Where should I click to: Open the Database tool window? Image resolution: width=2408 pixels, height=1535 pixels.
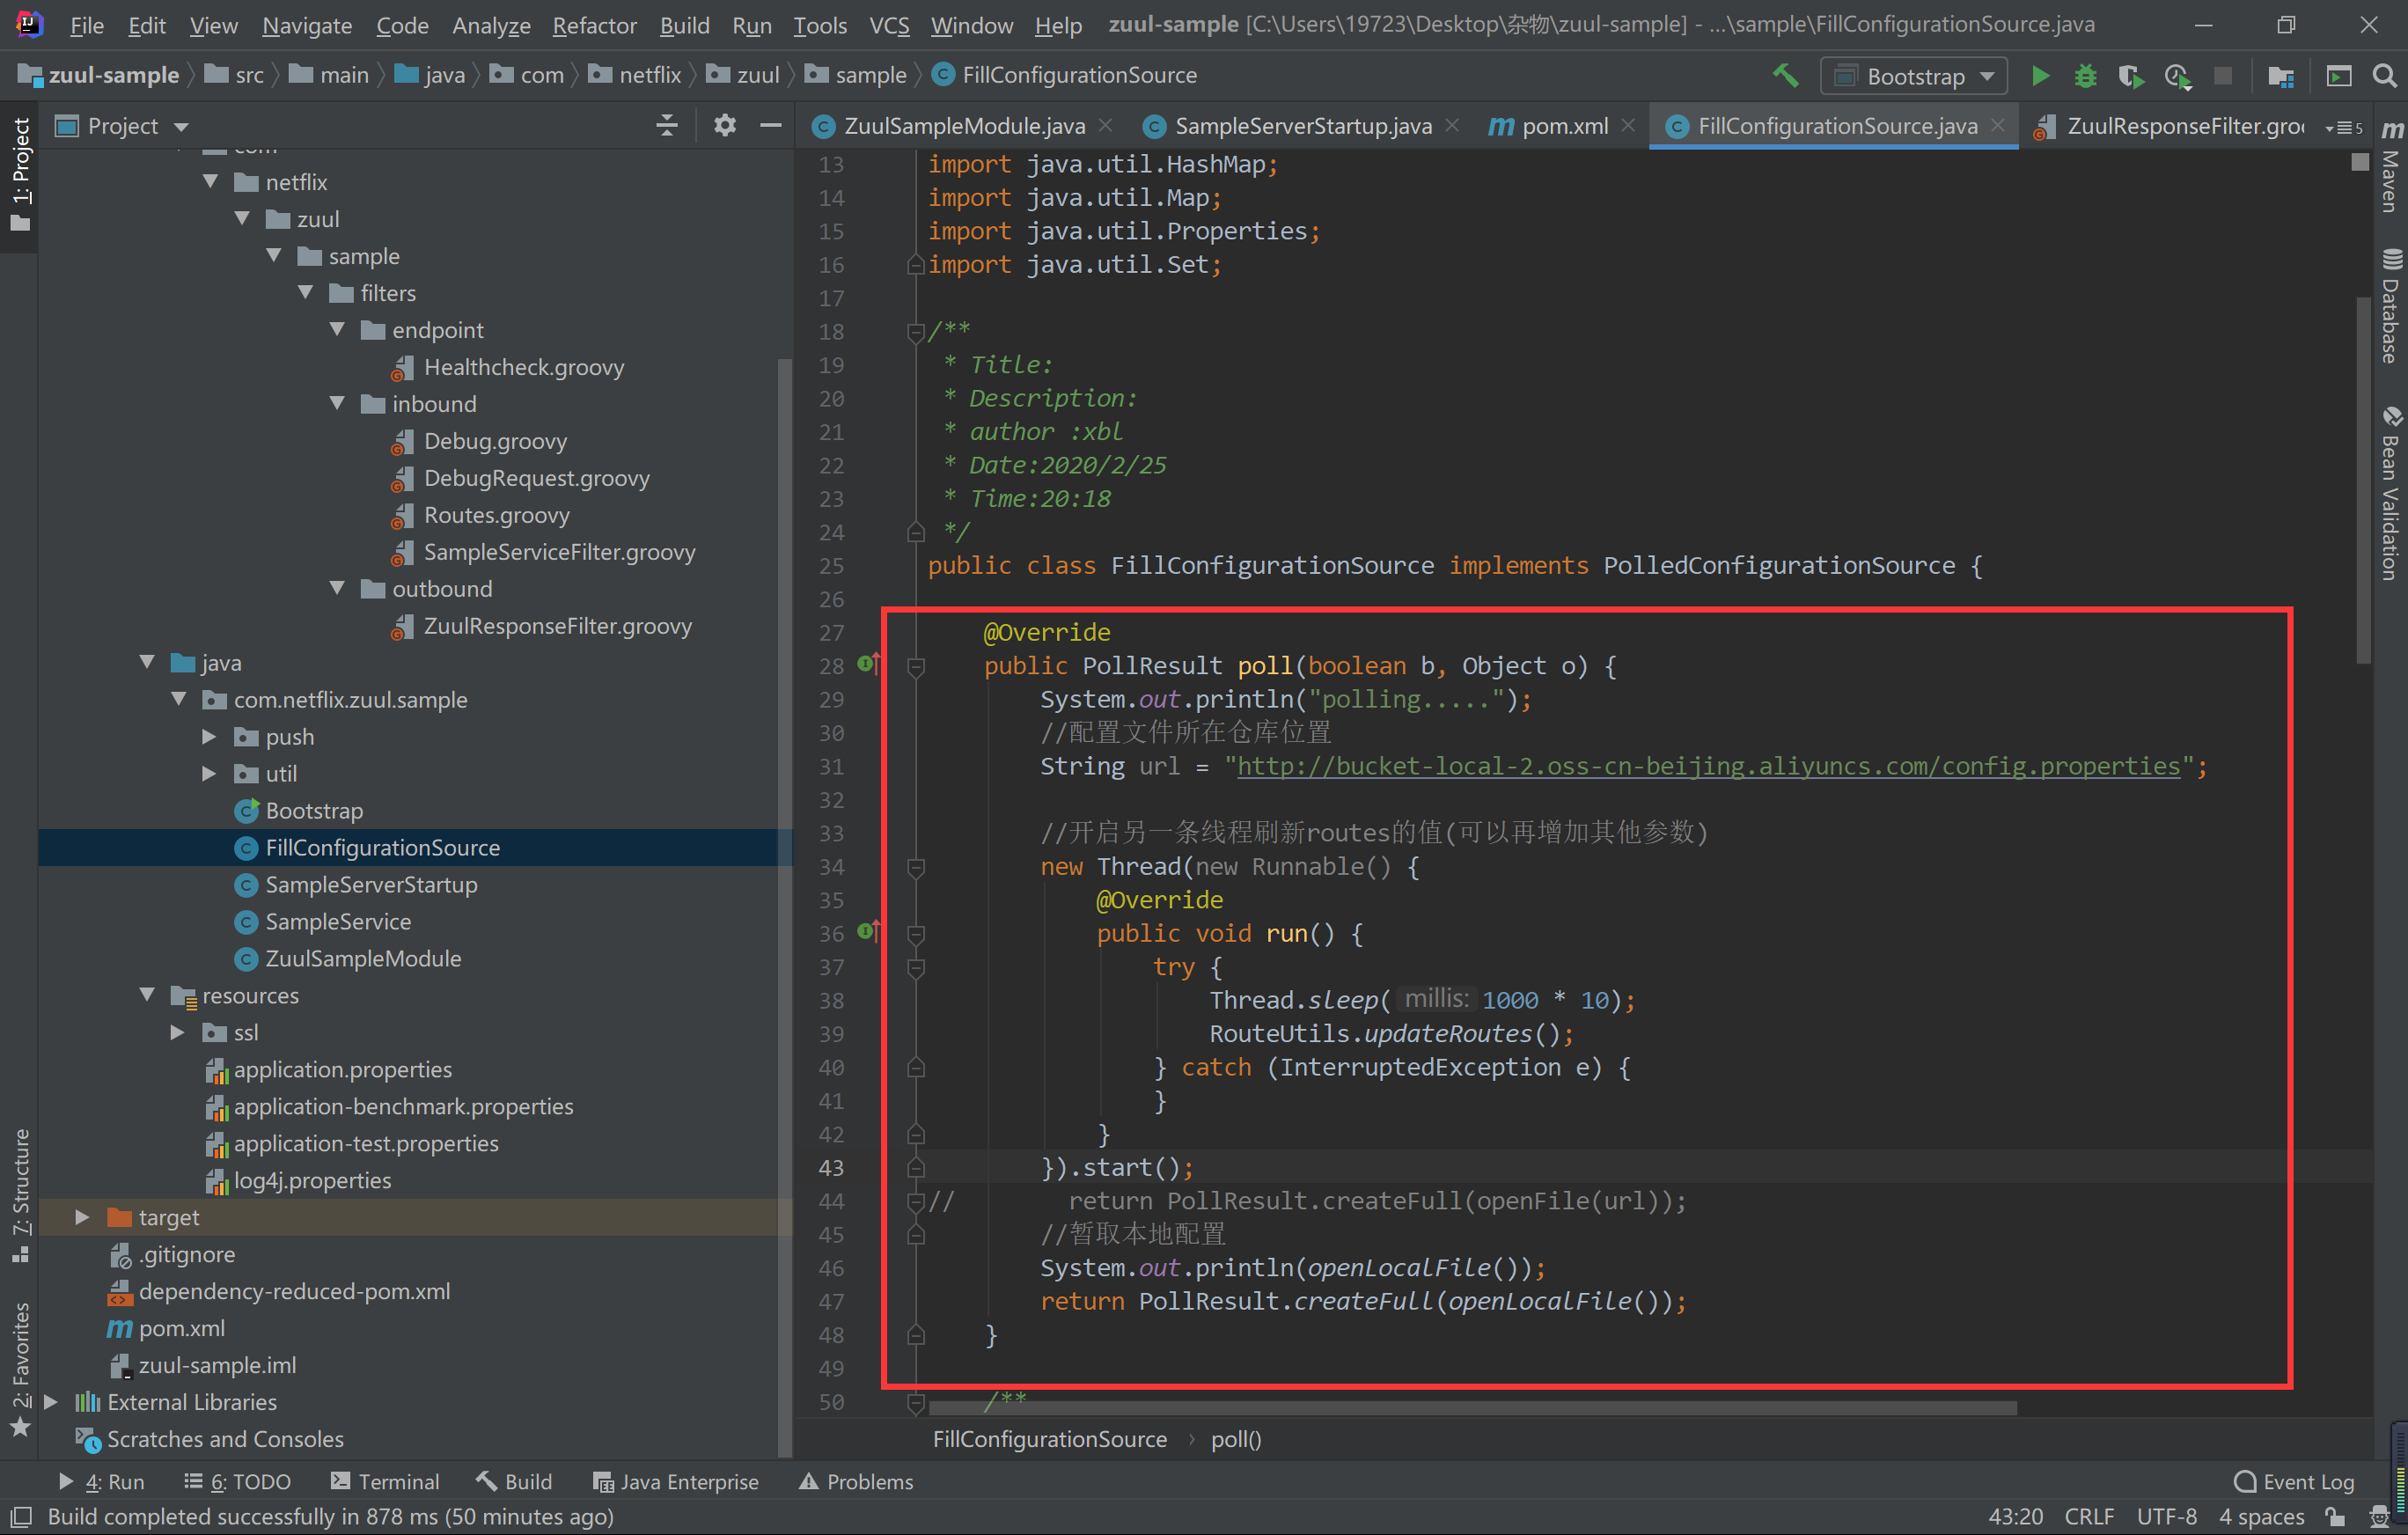[2391, 306]
